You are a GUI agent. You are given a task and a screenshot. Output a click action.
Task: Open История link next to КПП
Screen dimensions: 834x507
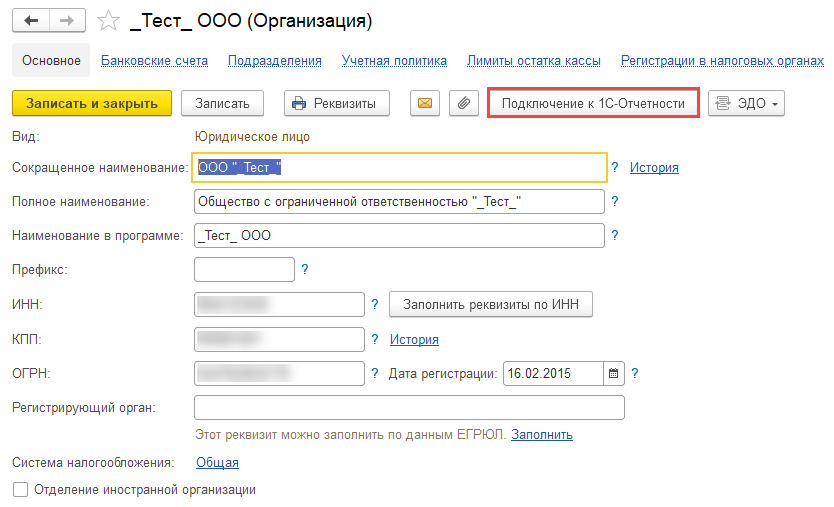[x=414, y=339]
